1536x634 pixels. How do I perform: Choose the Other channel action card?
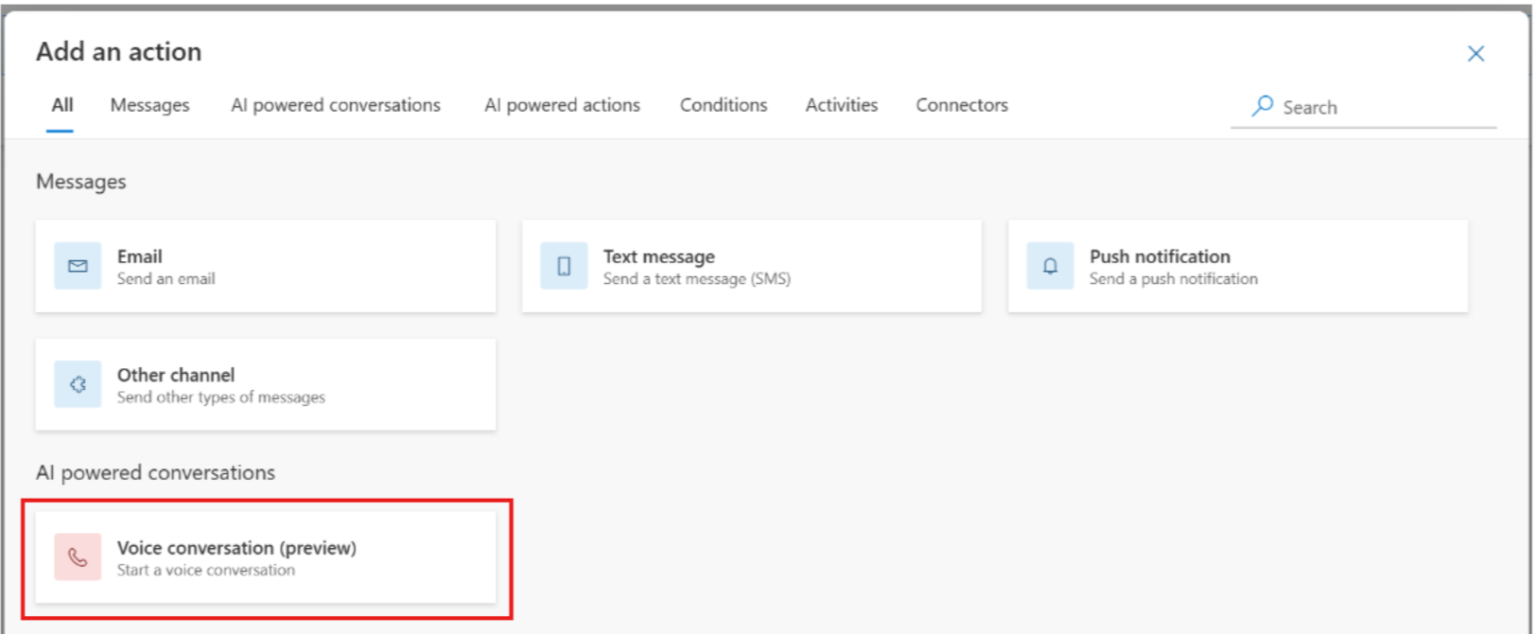(265, 384)
